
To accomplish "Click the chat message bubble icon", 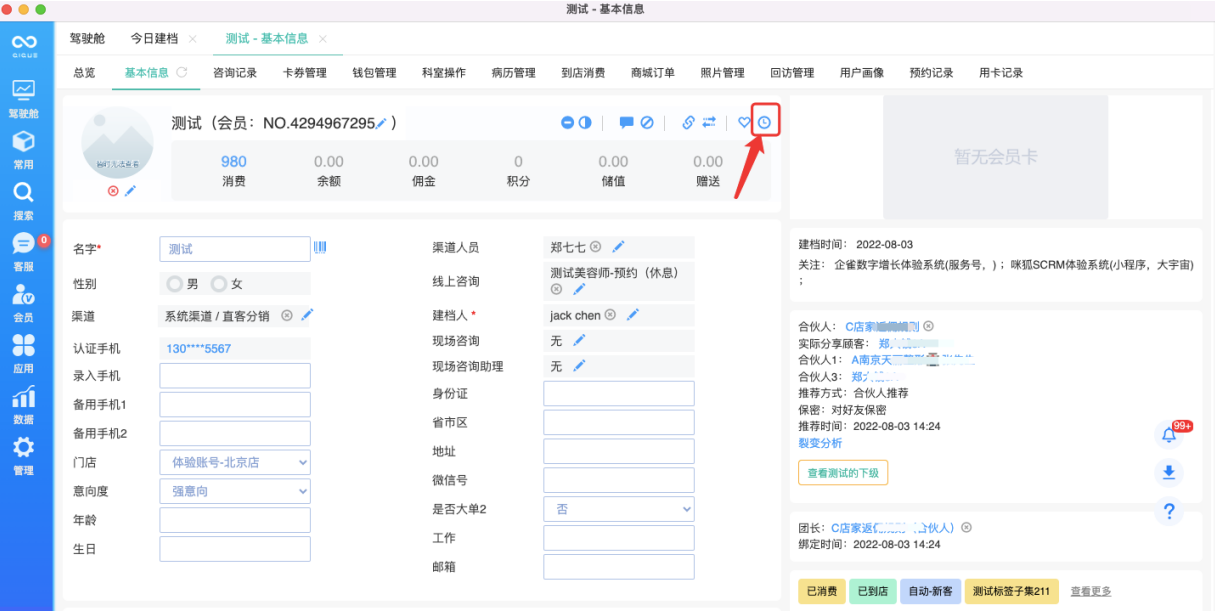I will 627,123.
